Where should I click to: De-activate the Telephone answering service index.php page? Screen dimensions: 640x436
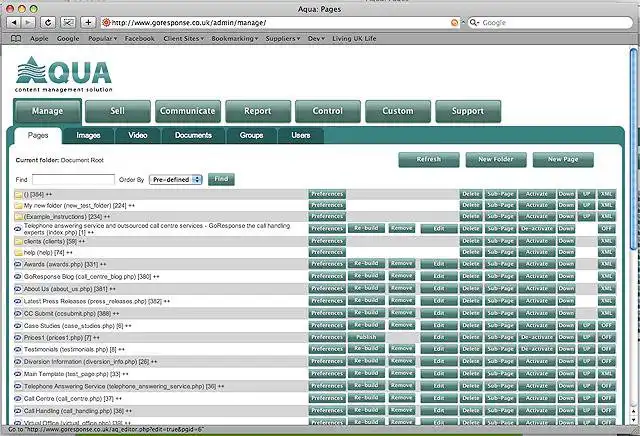(537, 229)
